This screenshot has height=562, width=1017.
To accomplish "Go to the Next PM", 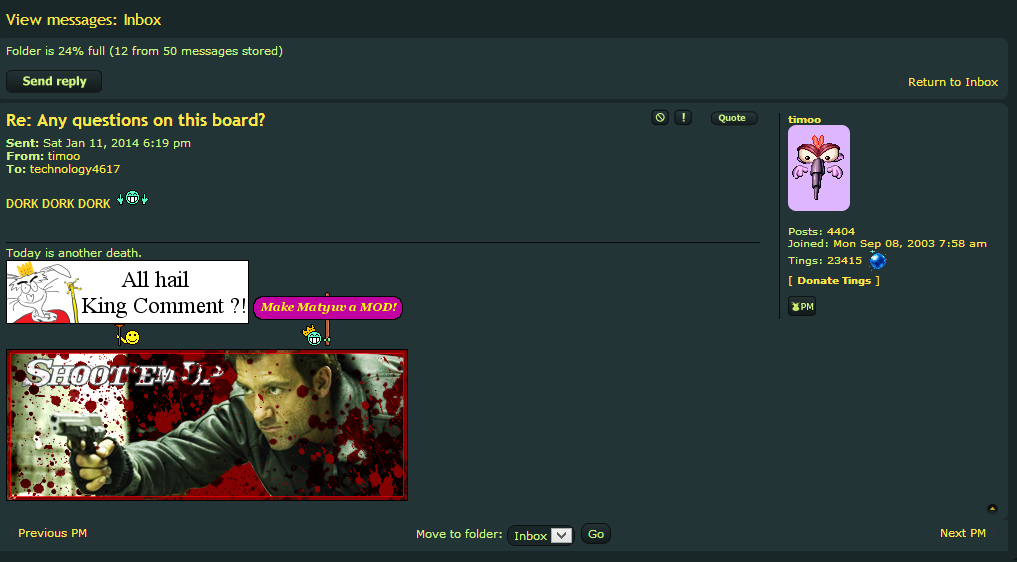I will [x=963, y=533].
